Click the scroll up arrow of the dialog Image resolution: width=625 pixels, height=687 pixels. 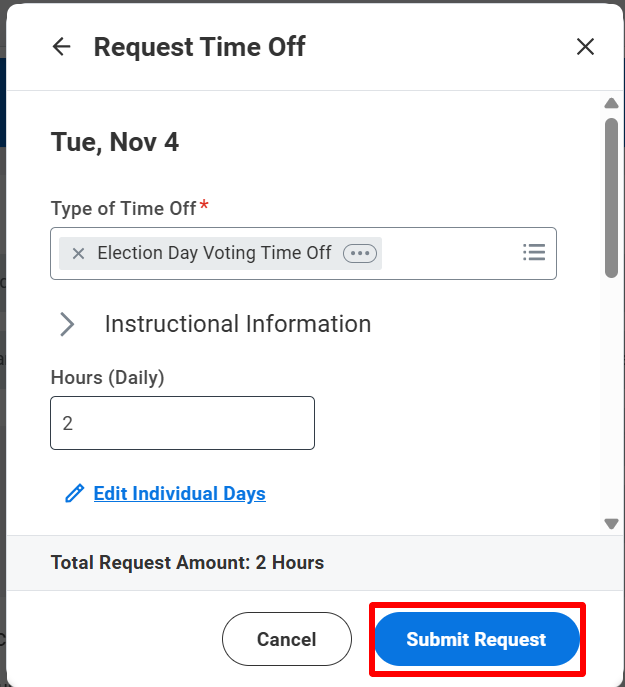[612, 104]
